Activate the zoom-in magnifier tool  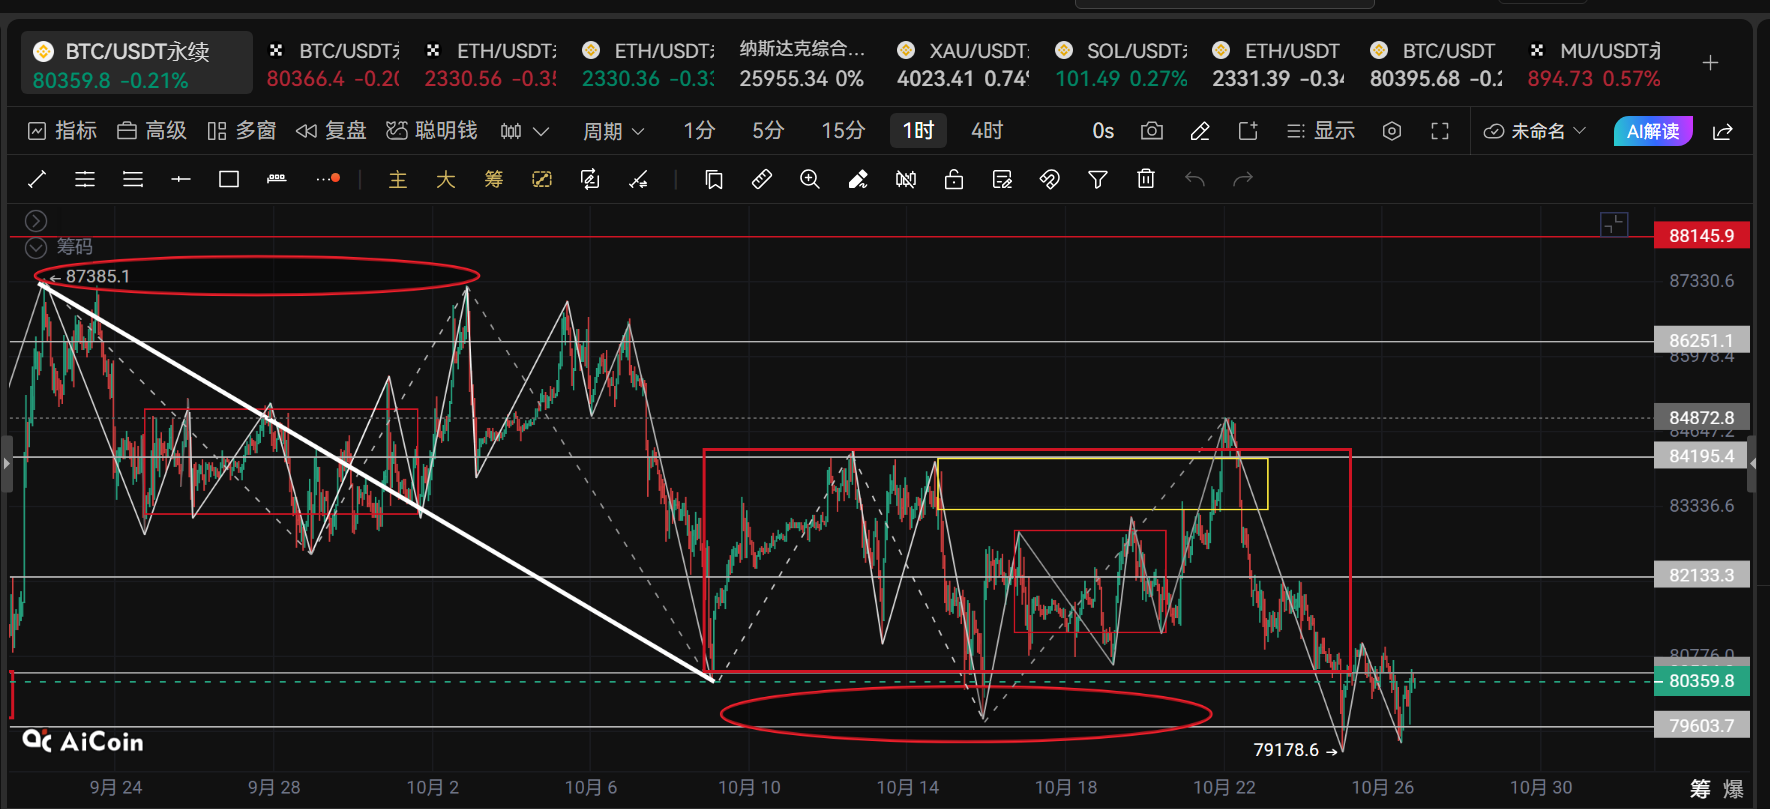click(810, 179)
